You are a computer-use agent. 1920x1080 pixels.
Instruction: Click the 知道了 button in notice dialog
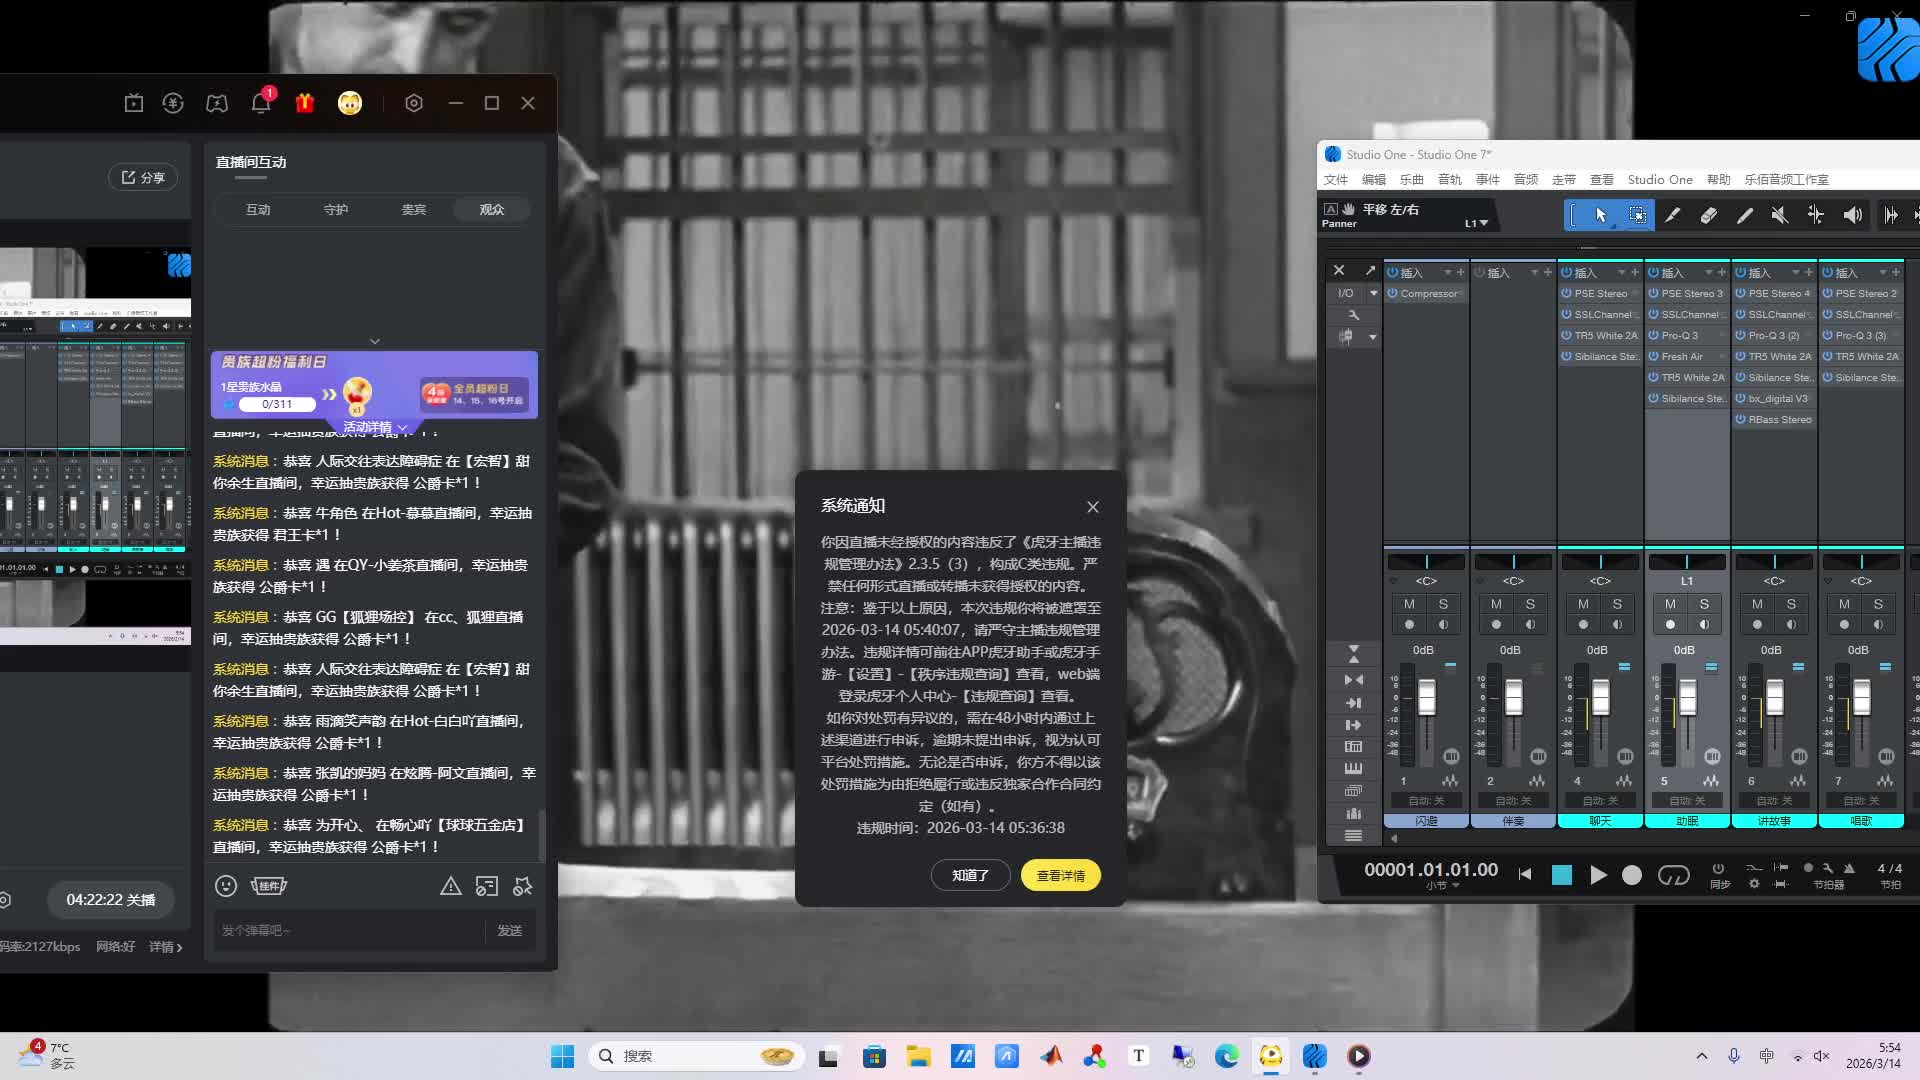(970, 875)
